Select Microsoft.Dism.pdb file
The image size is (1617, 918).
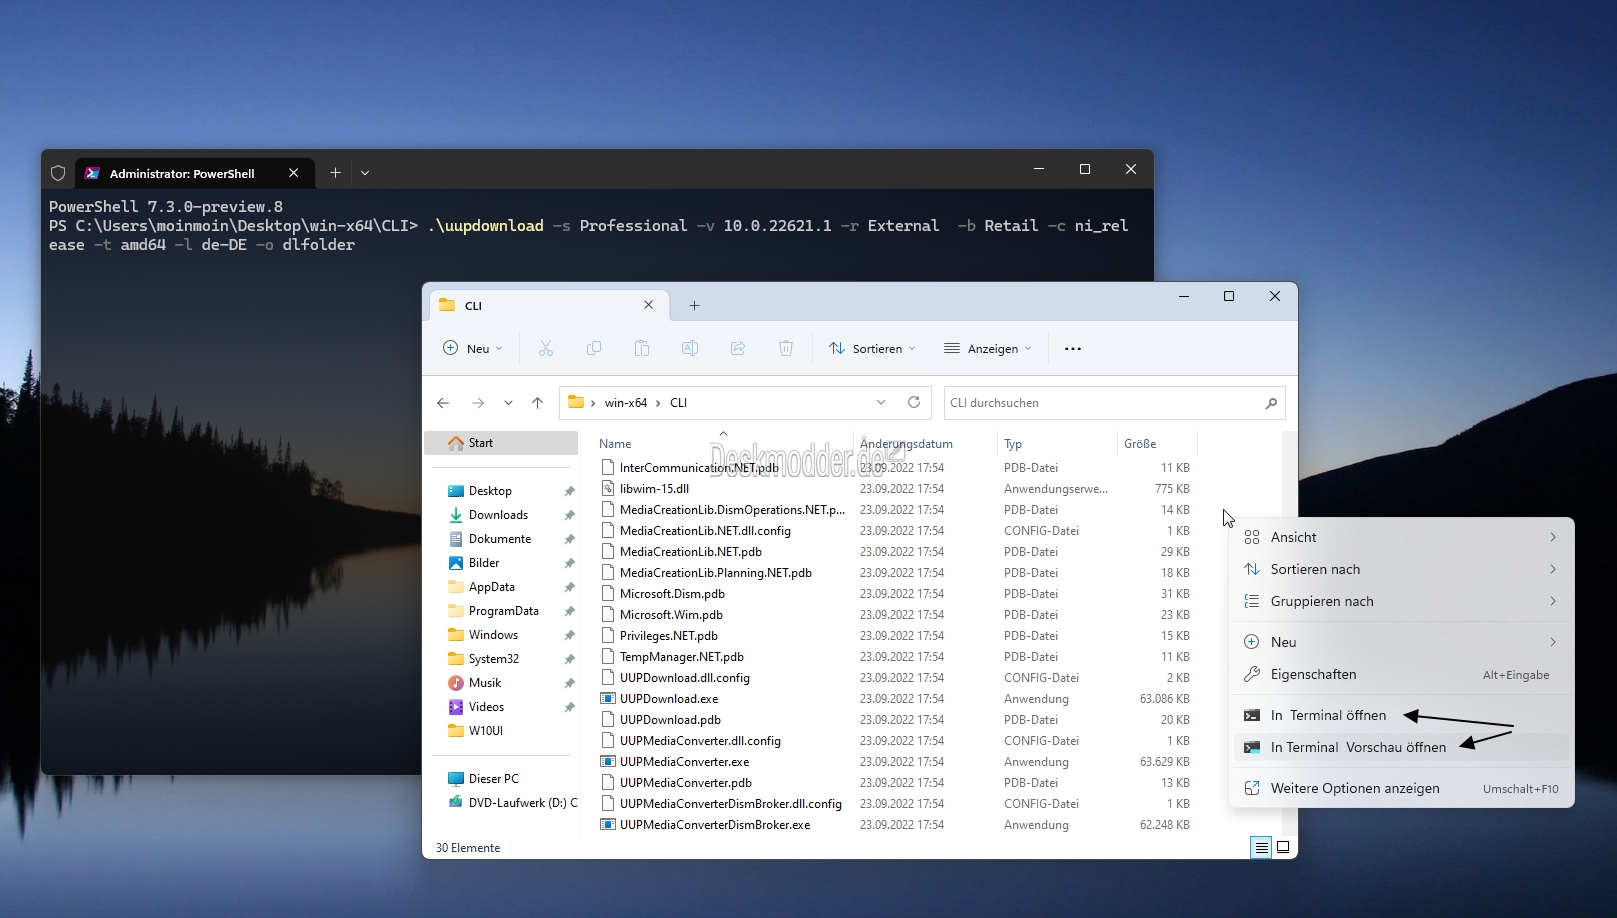(x=672, y=594)
